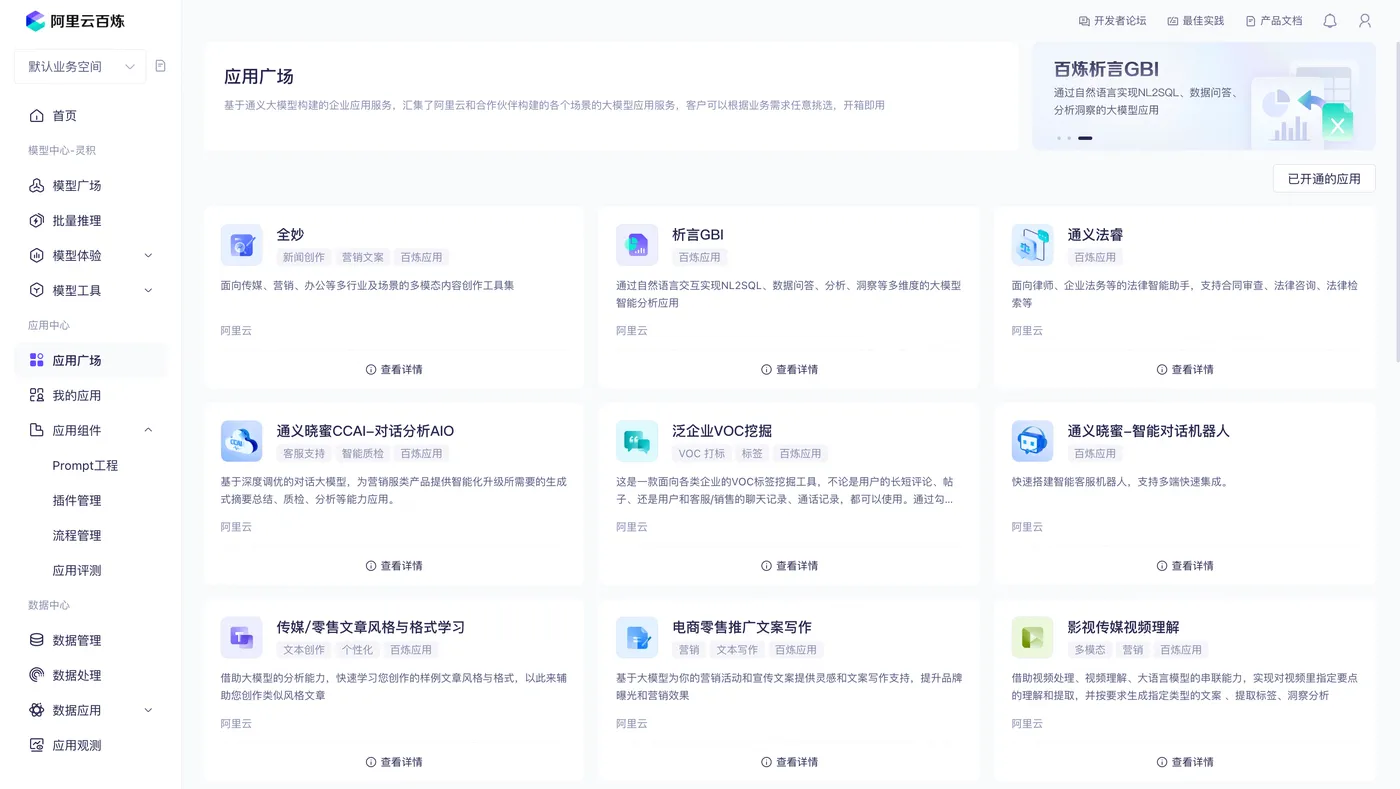
Task: Click the 泛企业VOC挖掘 app icon
Action: [x=637, y=441]
